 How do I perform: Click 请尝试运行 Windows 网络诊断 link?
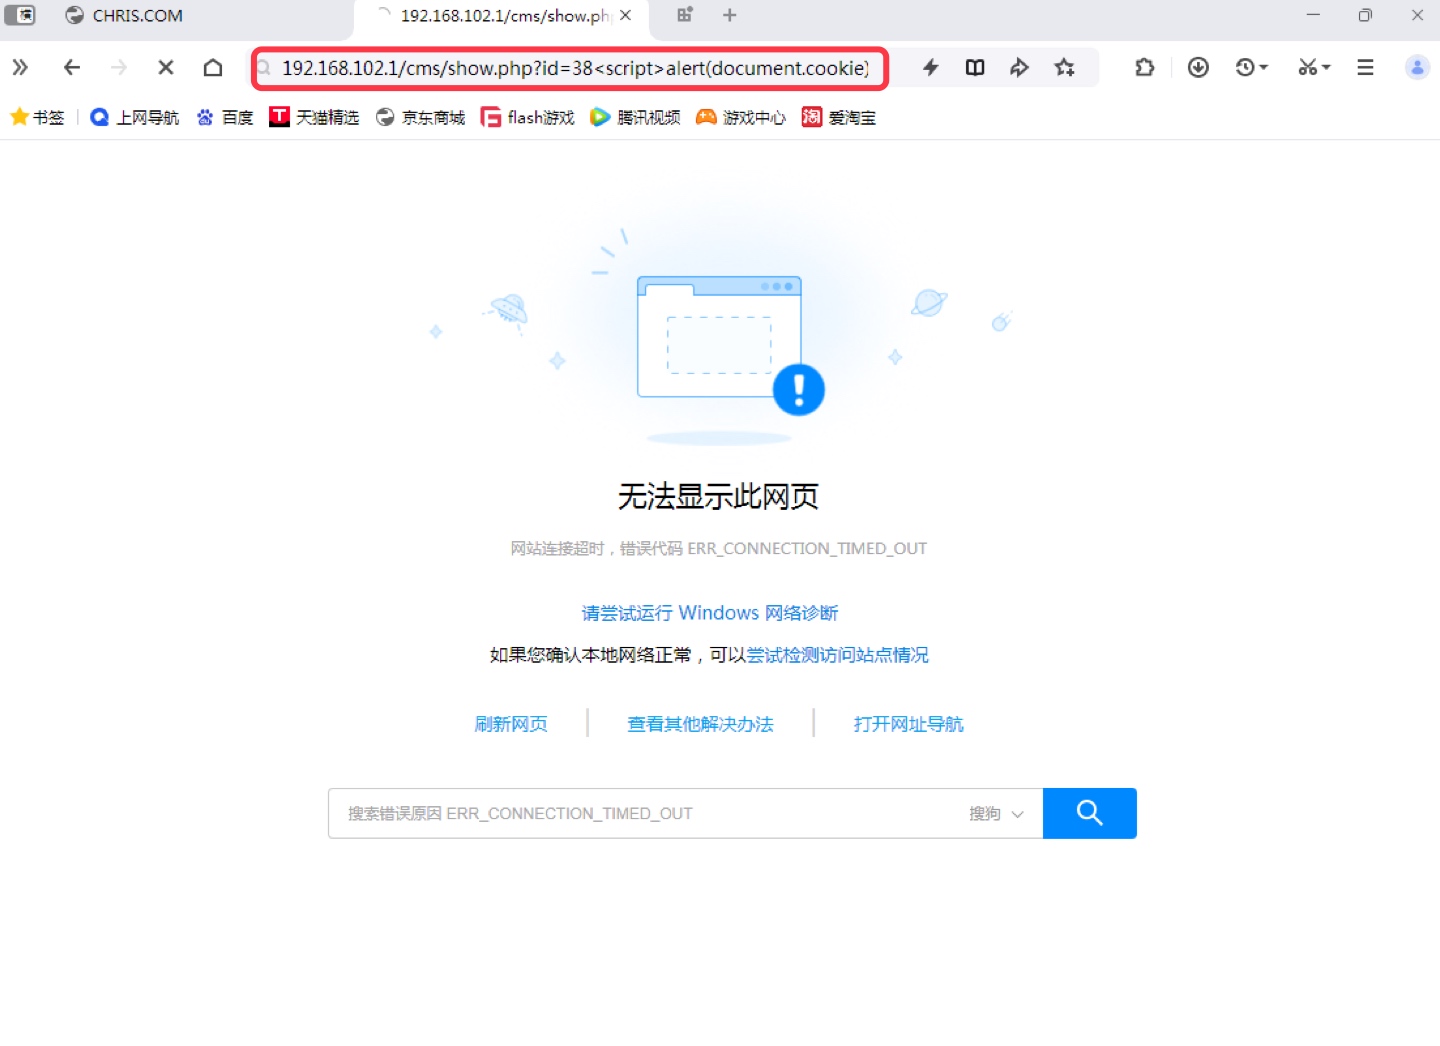710,612
